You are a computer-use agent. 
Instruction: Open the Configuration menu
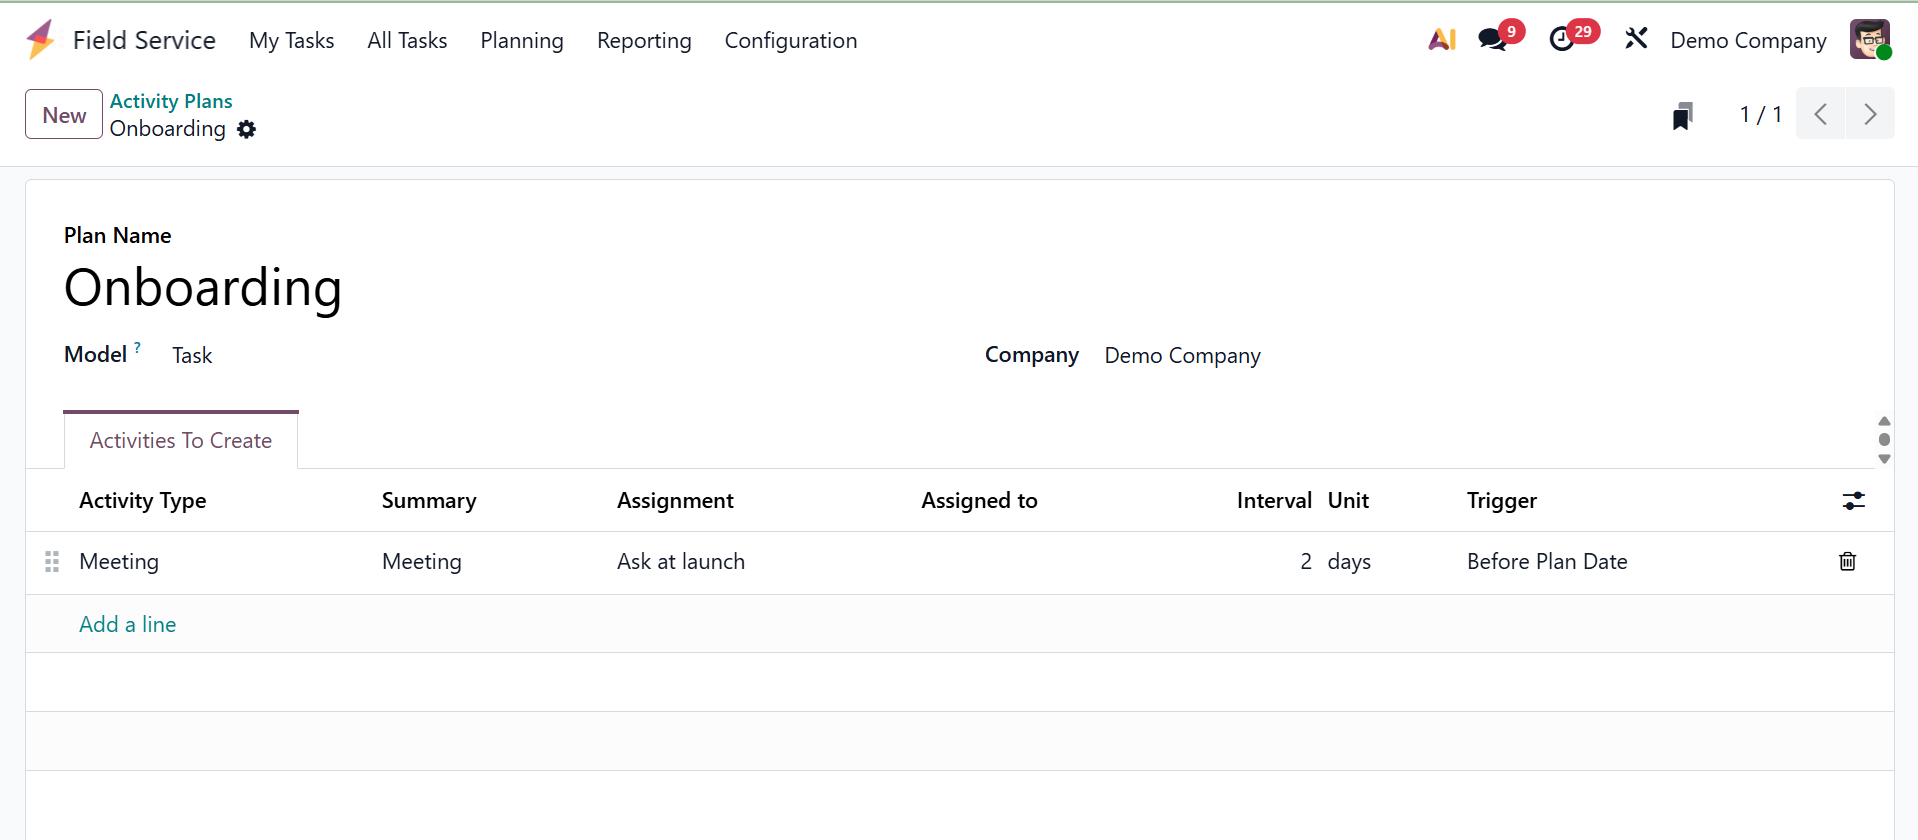coord(790,41)
